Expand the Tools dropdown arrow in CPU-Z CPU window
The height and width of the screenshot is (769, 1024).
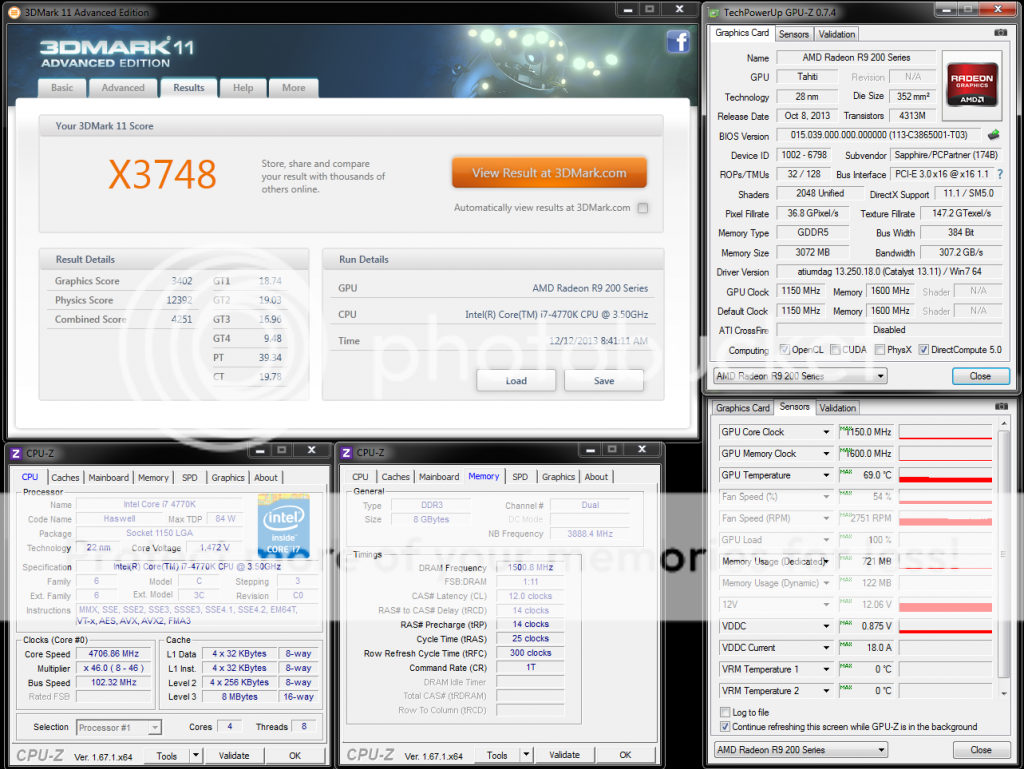coord(195,755)
